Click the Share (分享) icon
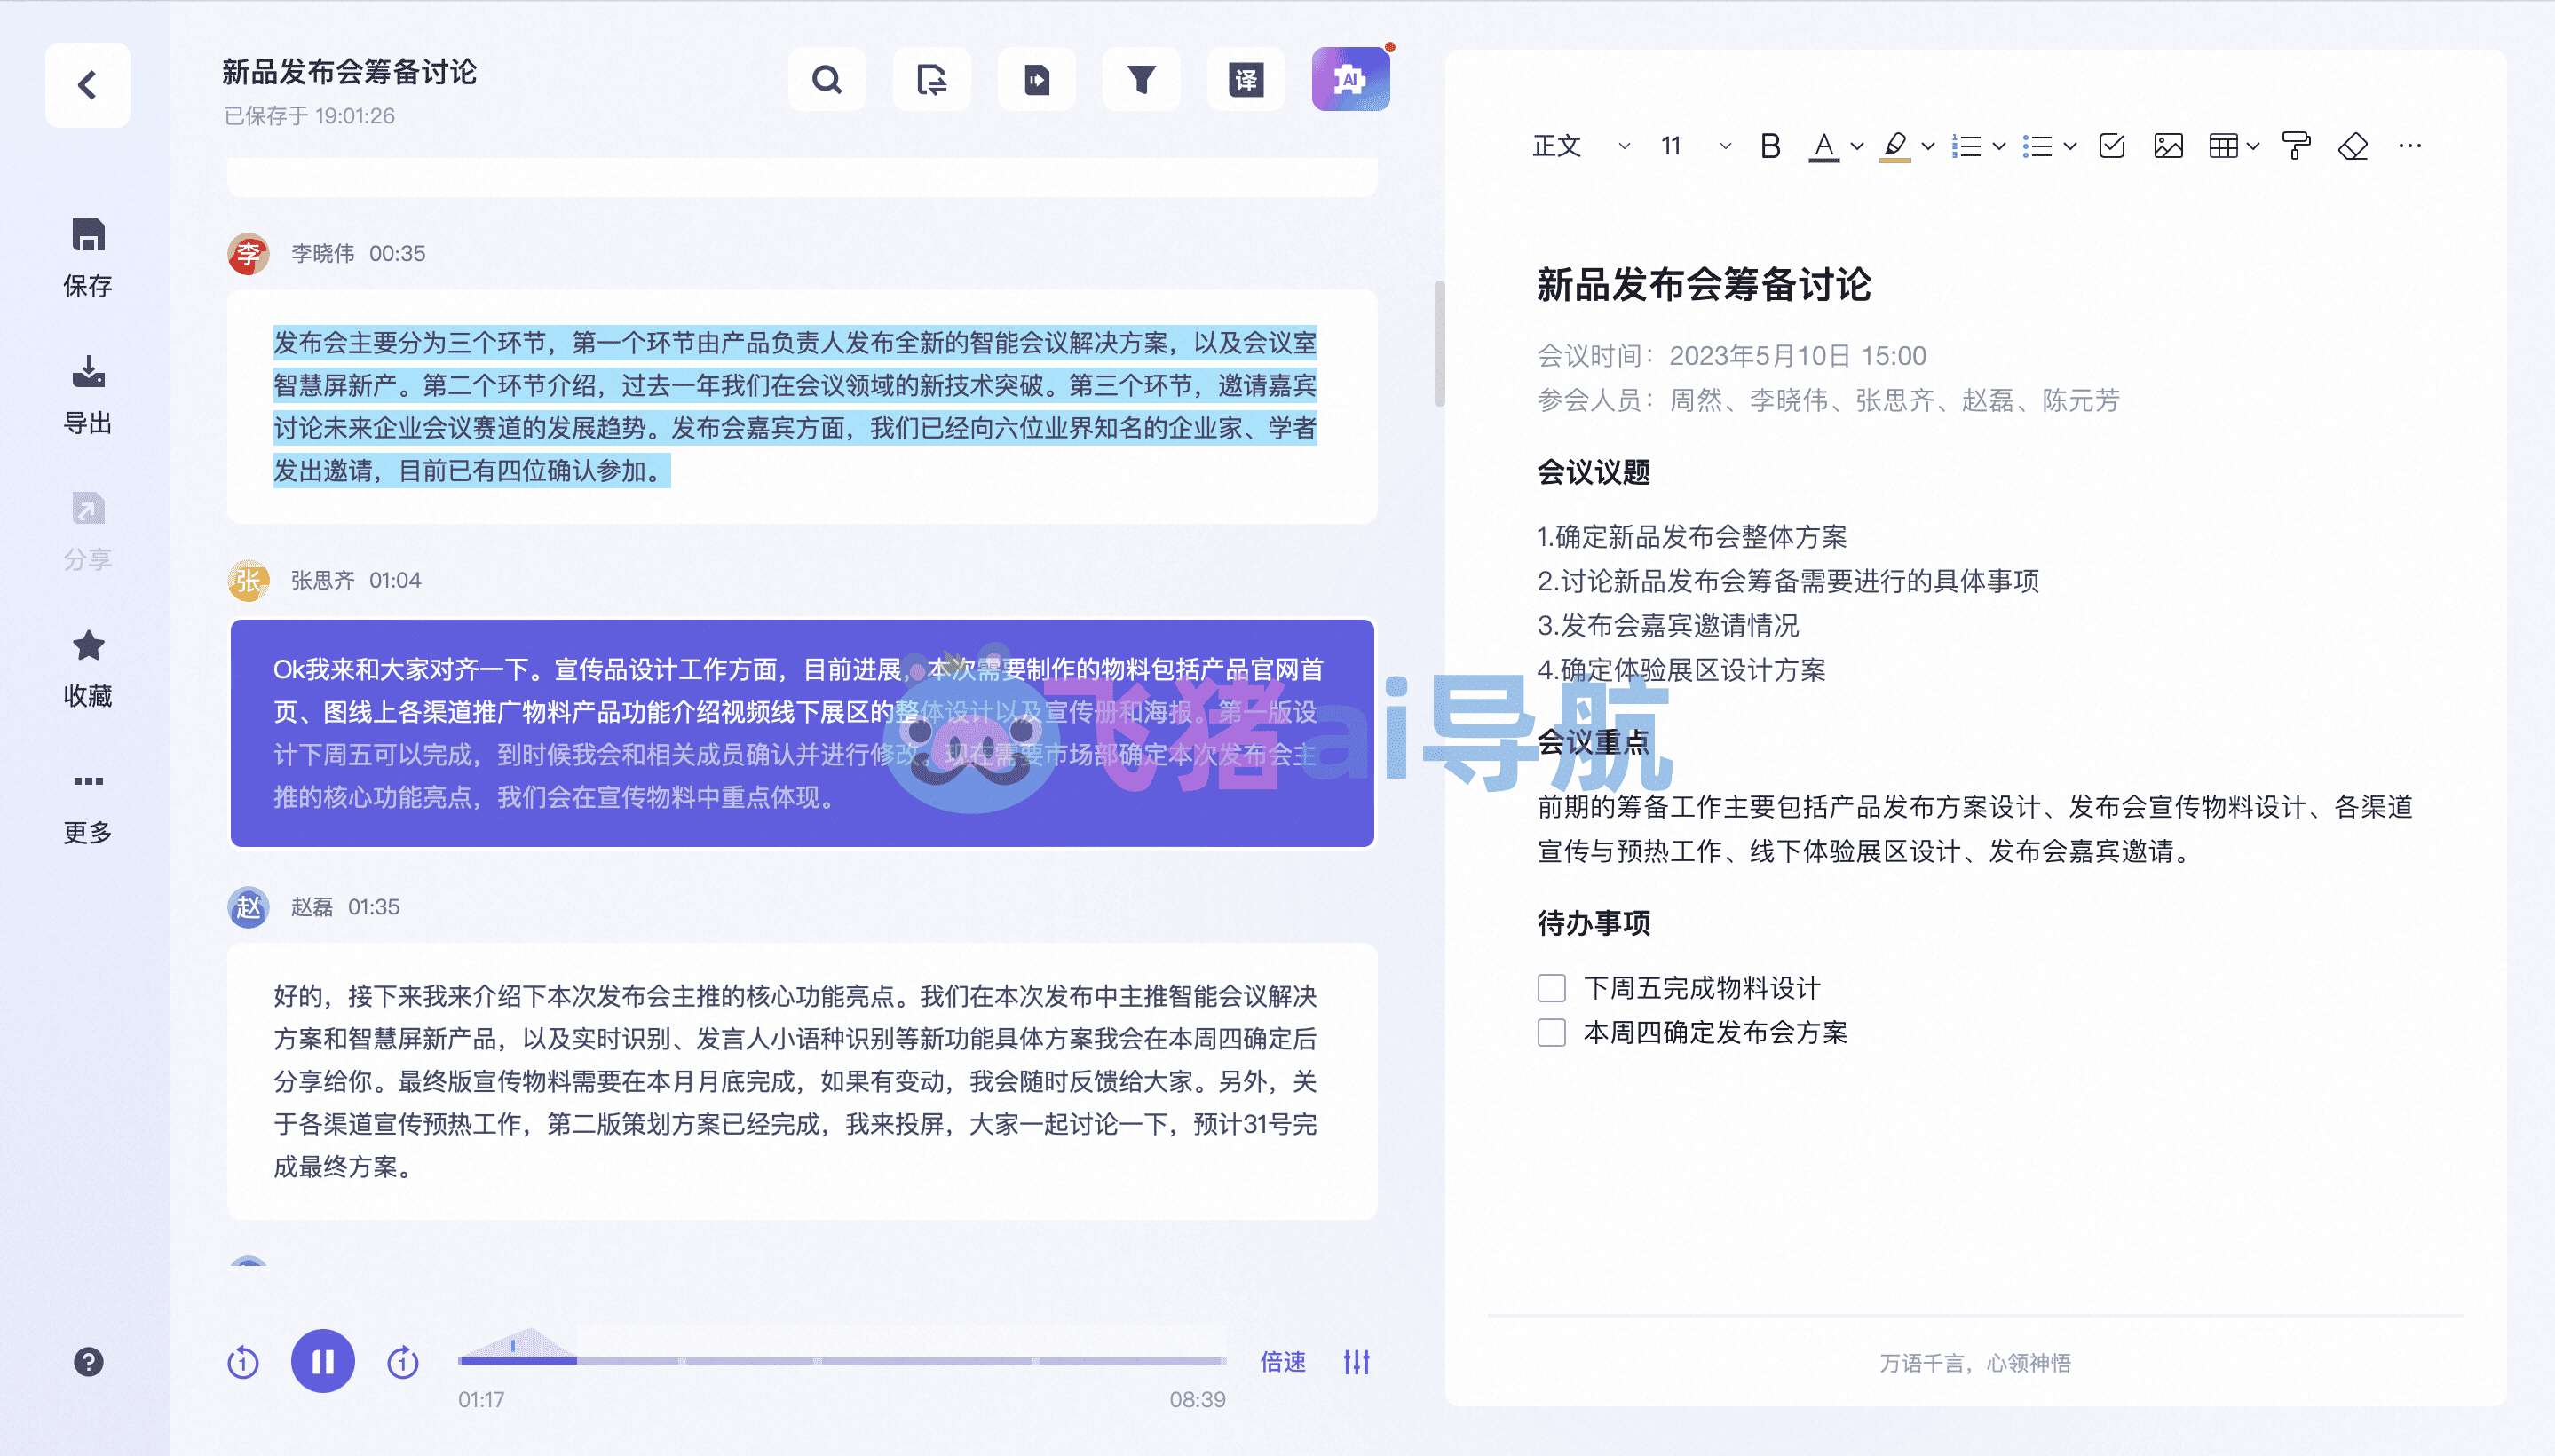Image resolution: width=2555 pixels, height=1456 pixels. [x=88, y=508]
